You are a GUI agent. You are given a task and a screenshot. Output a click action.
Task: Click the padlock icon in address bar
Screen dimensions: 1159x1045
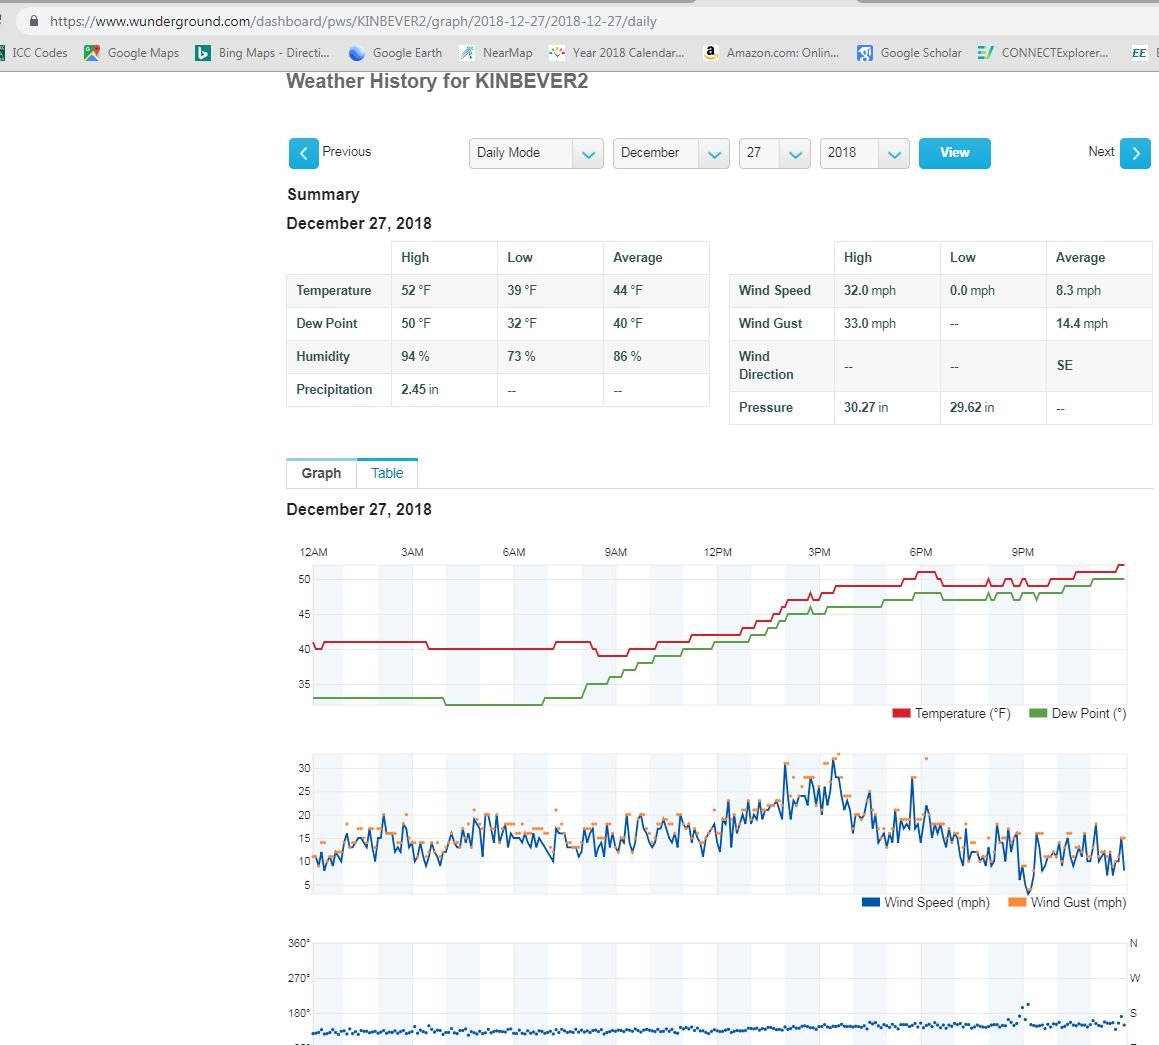(x=33, y=21)
